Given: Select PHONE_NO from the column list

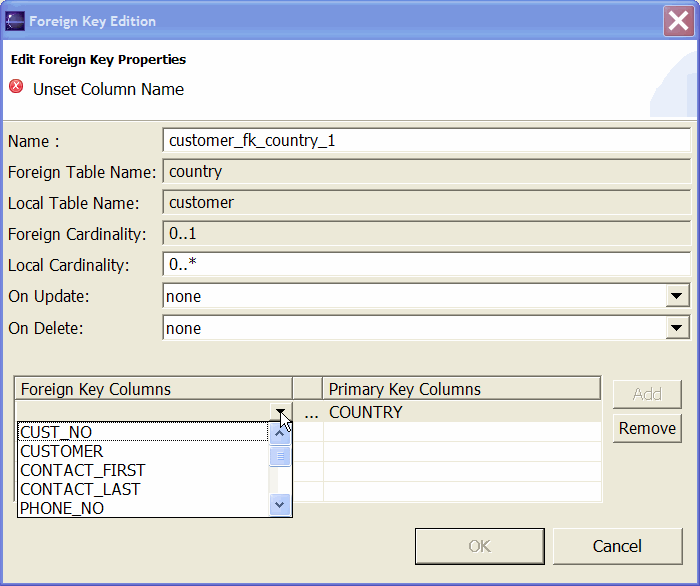Looking at the screenshot, I should (143, 508).
